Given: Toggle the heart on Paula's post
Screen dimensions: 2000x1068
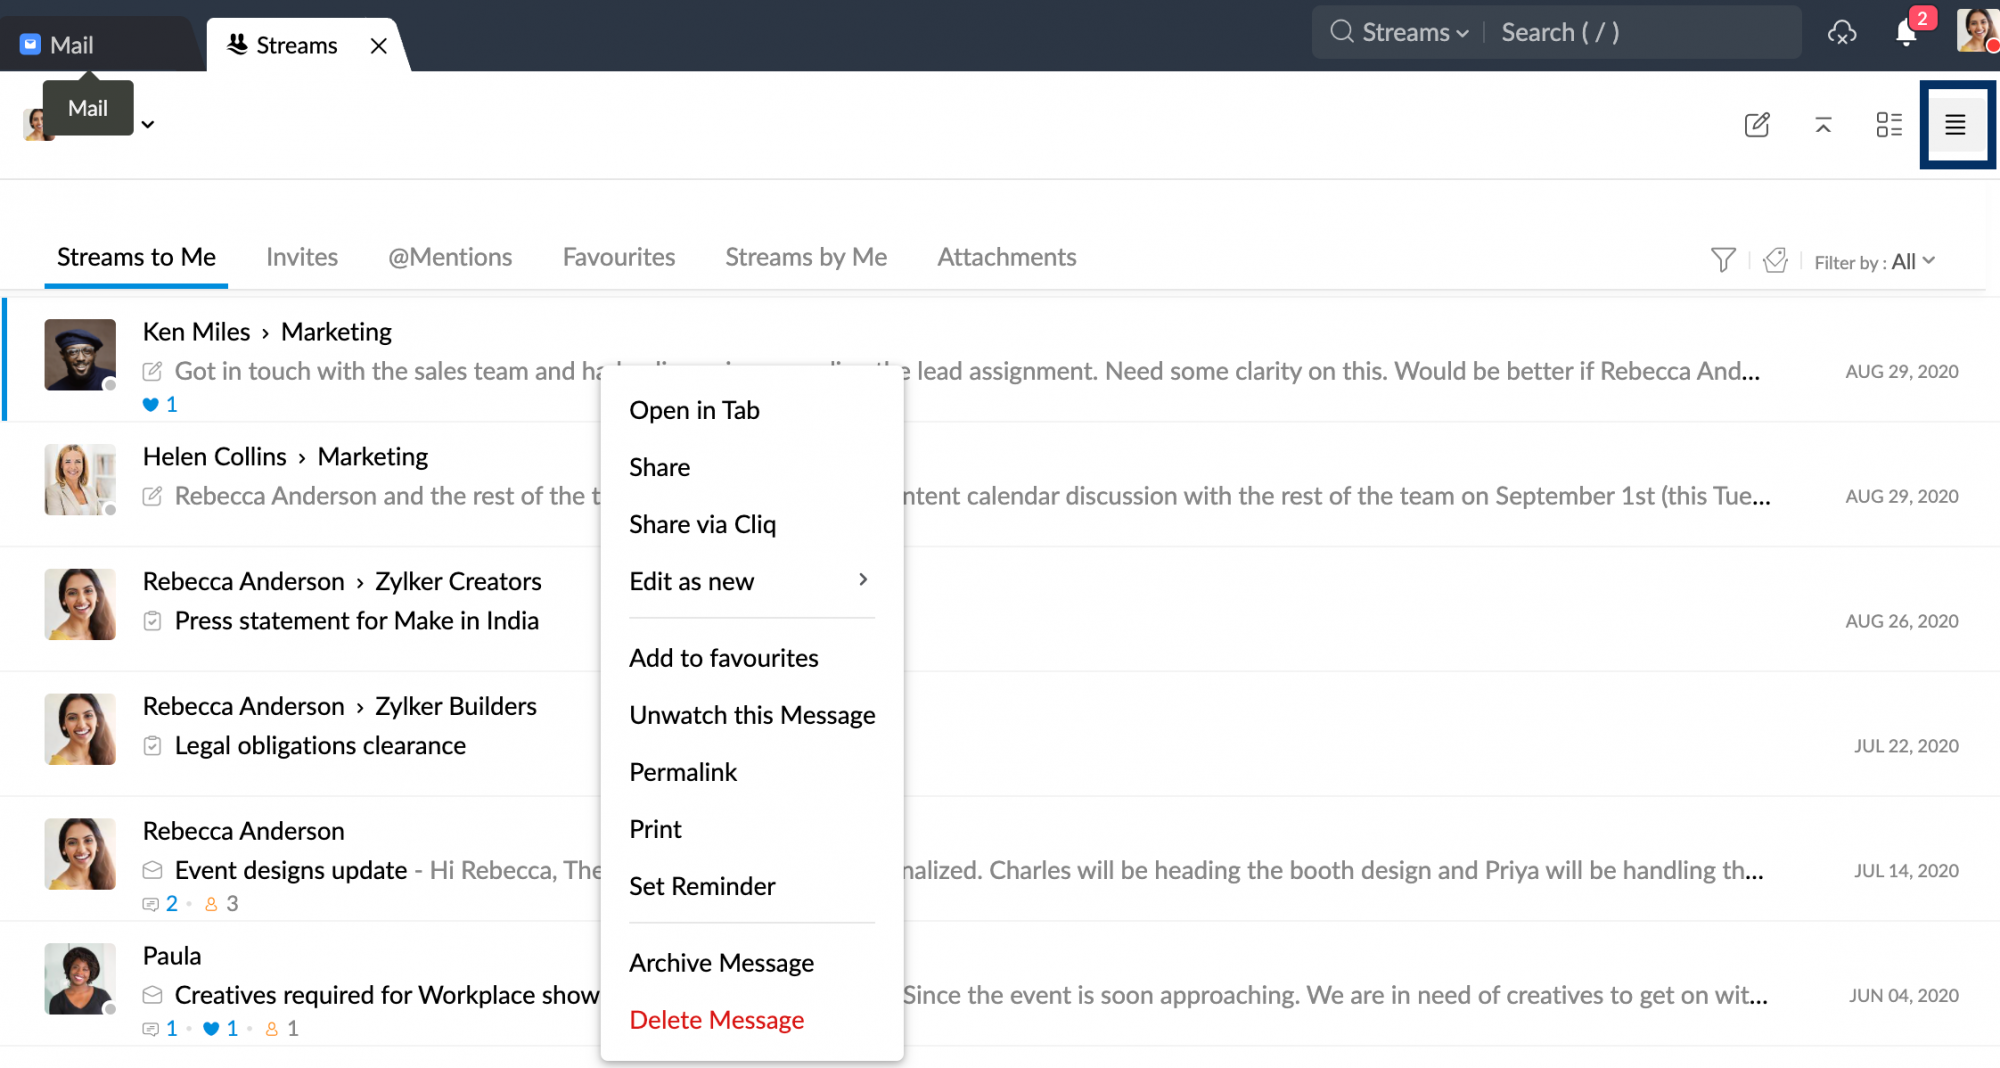Looking at the screenshot, I should [211, 1029].
